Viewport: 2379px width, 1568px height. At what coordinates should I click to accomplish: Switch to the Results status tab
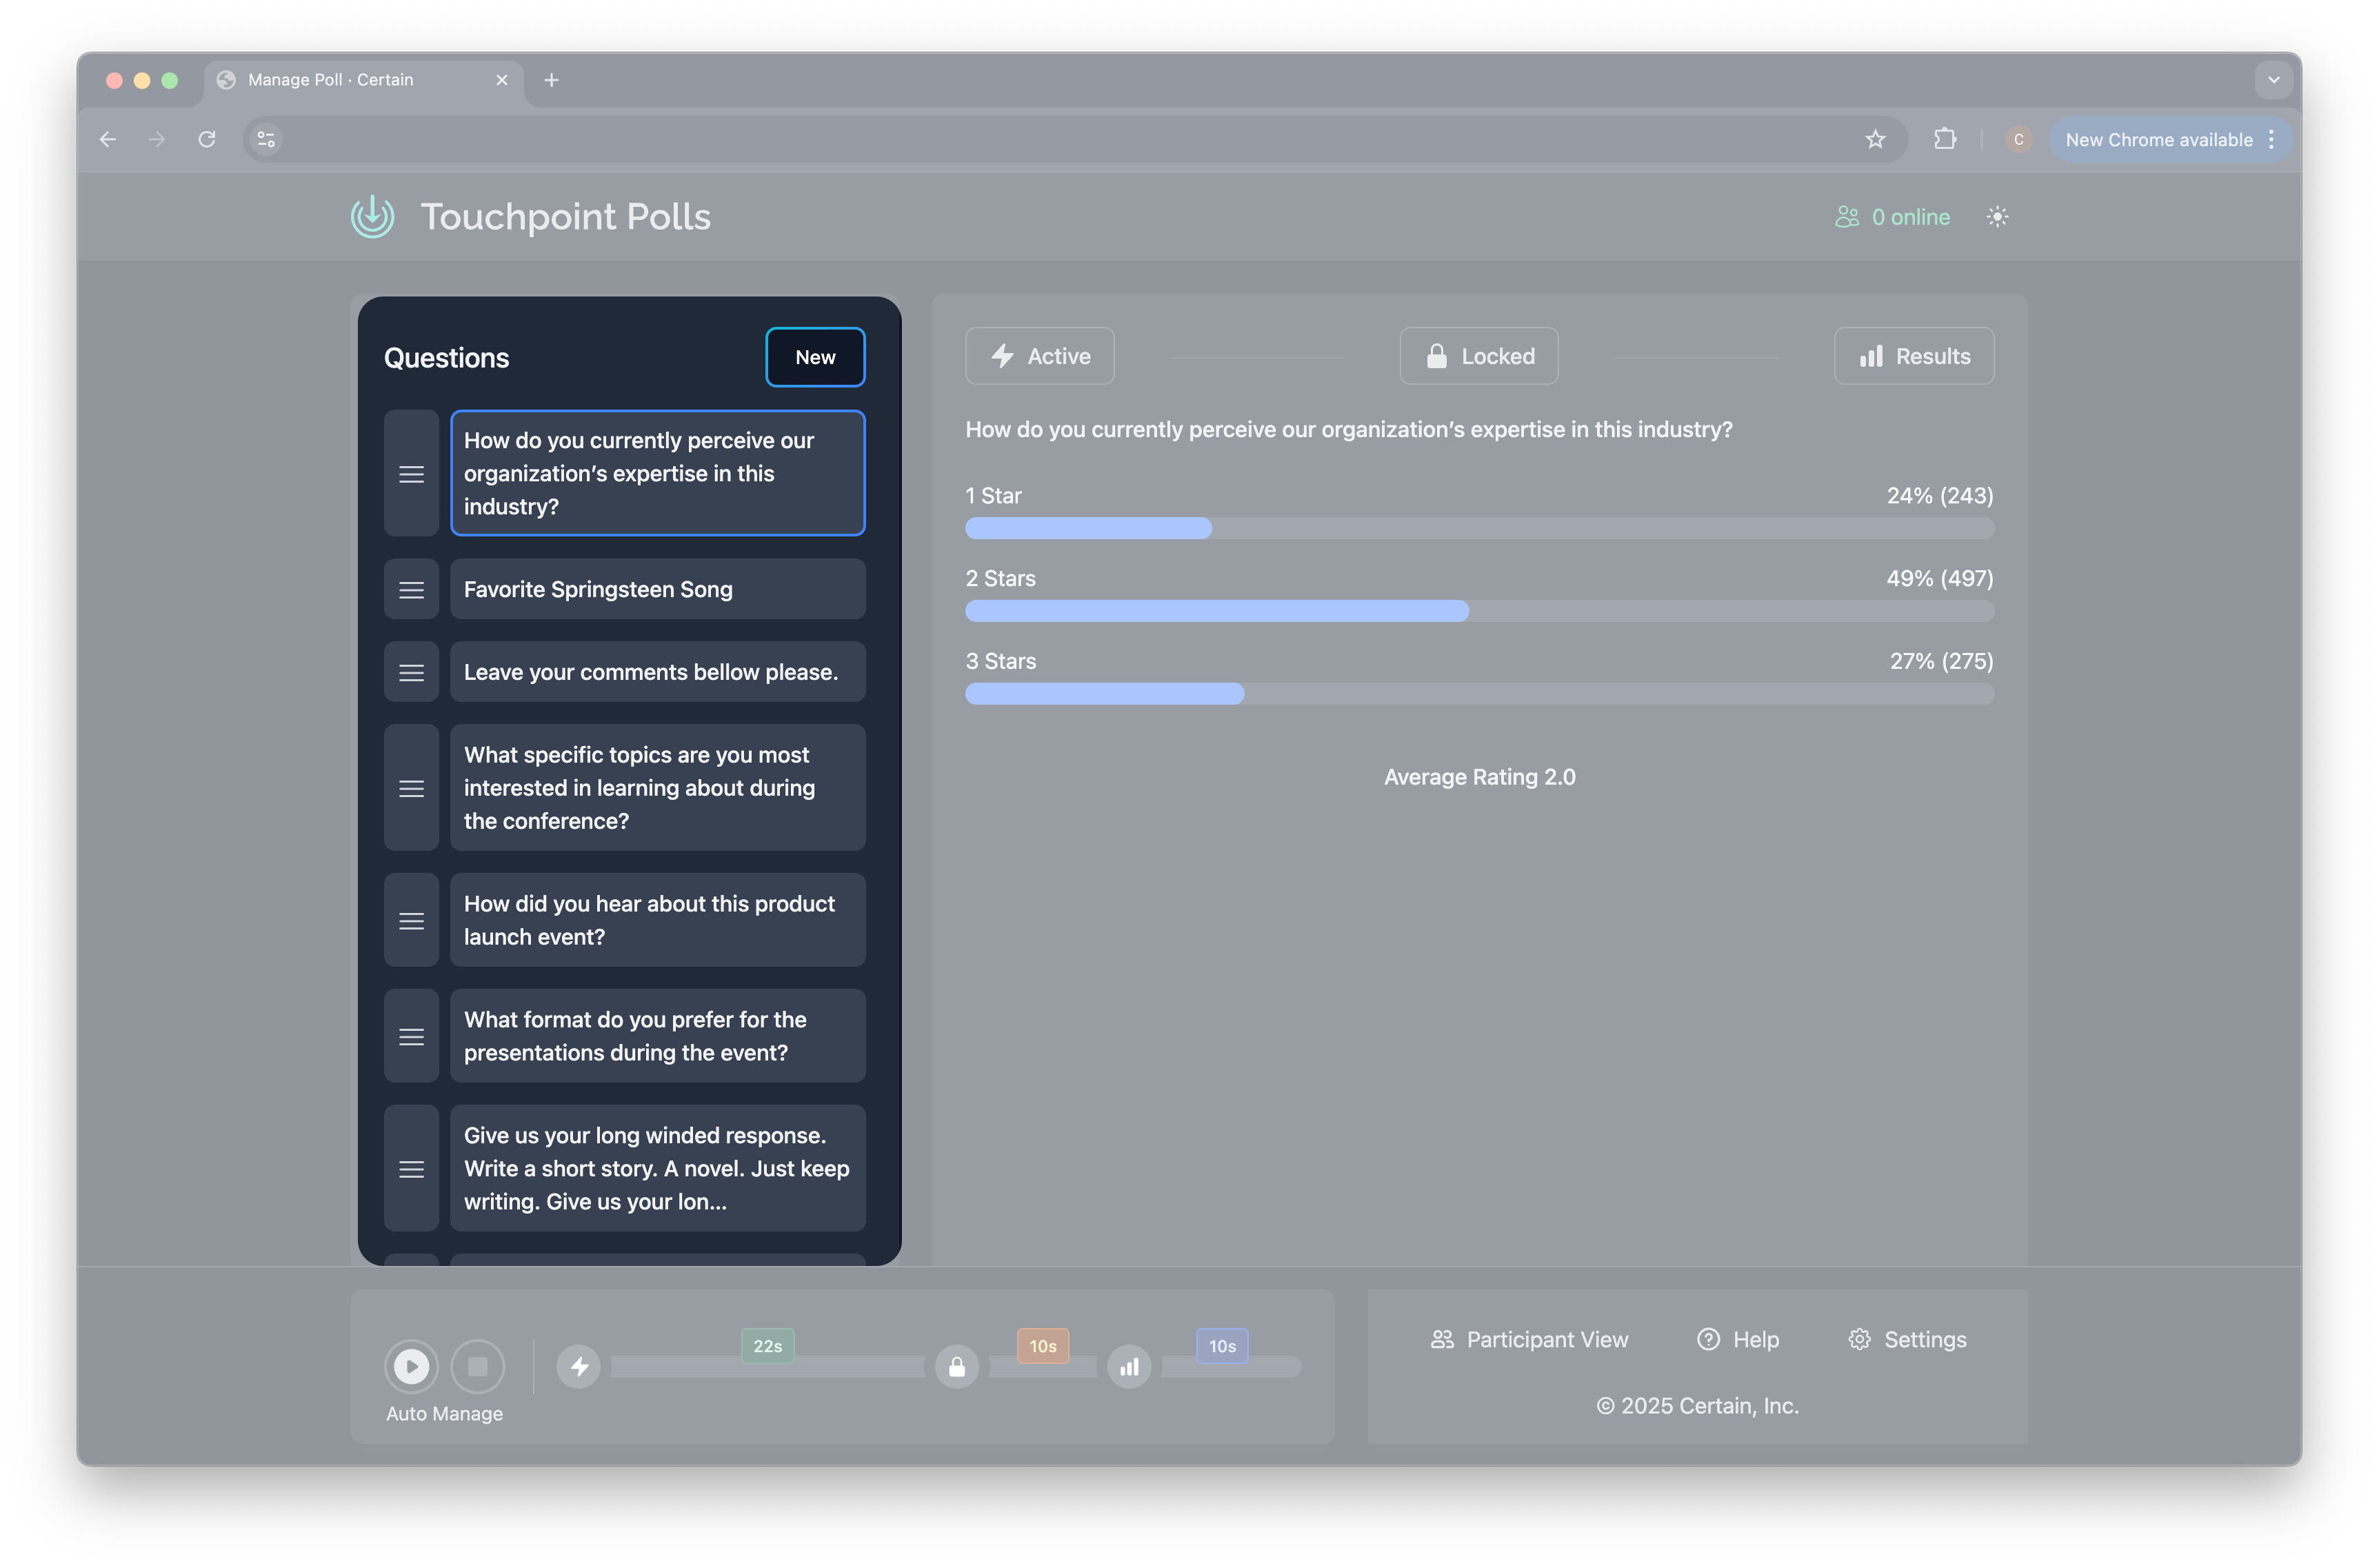point(1913,356)
